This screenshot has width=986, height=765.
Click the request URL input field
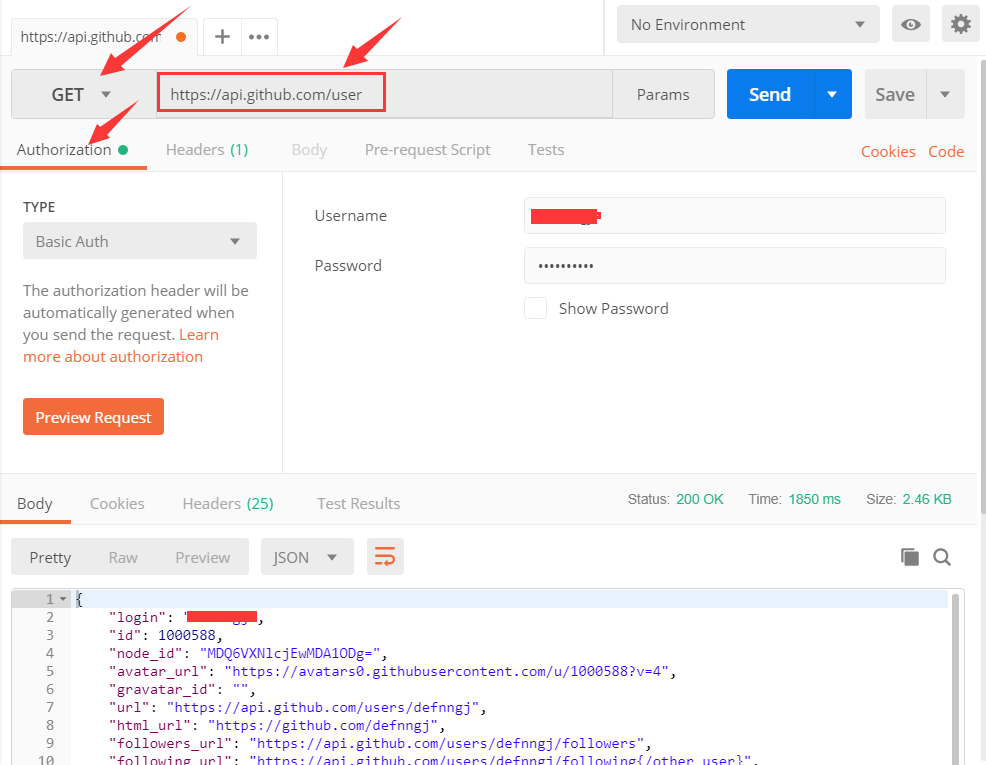384,94
